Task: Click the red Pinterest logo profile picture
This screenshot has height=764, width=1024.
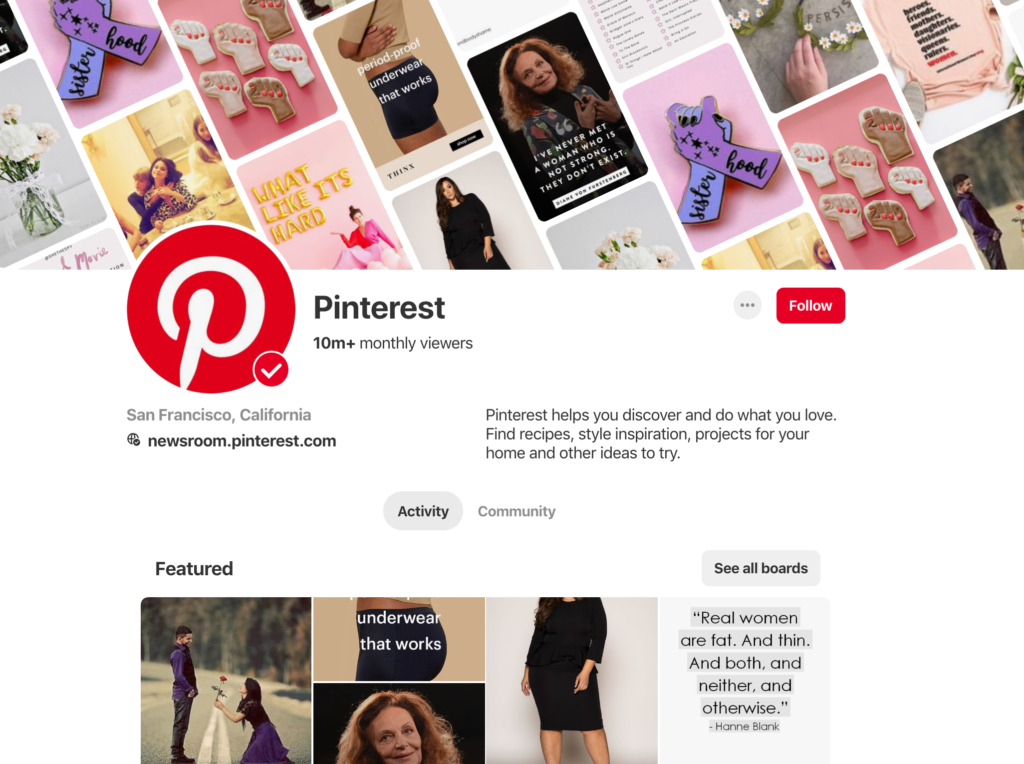Action: [211, 309]
